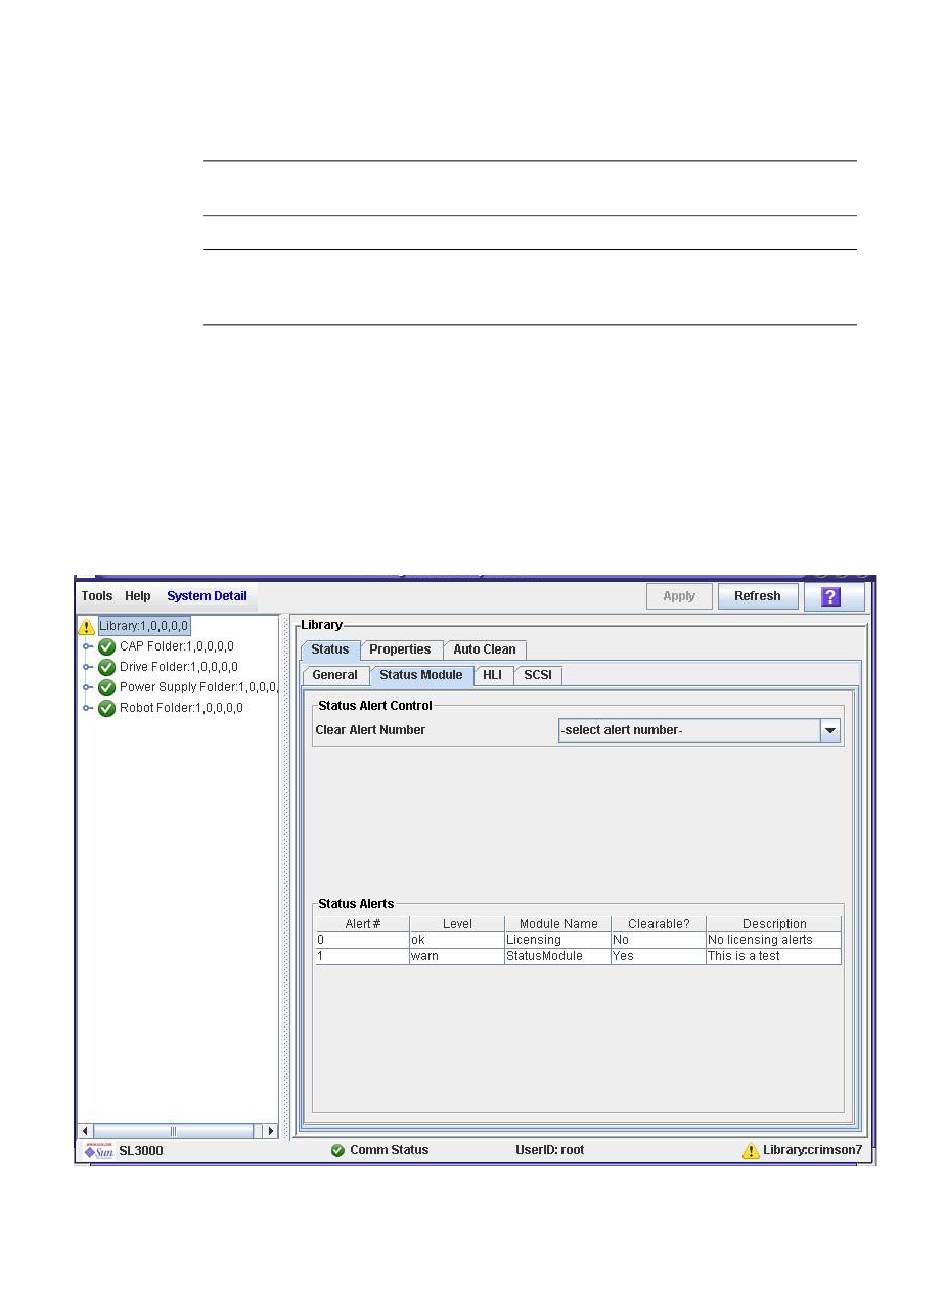Screen dimensions: 950x1299
Task: Expand the CAP Folder tree node
Action: 88,647
